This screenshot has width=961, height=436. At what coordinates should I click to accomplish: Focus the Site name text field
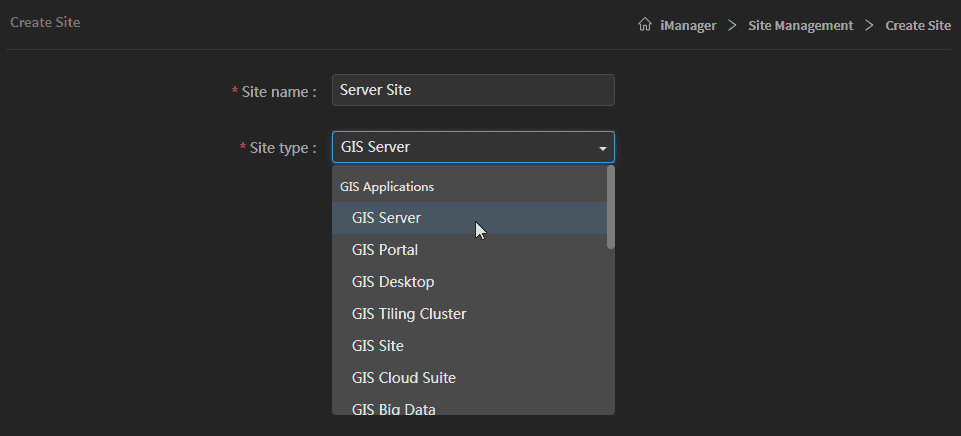point(472,90)
